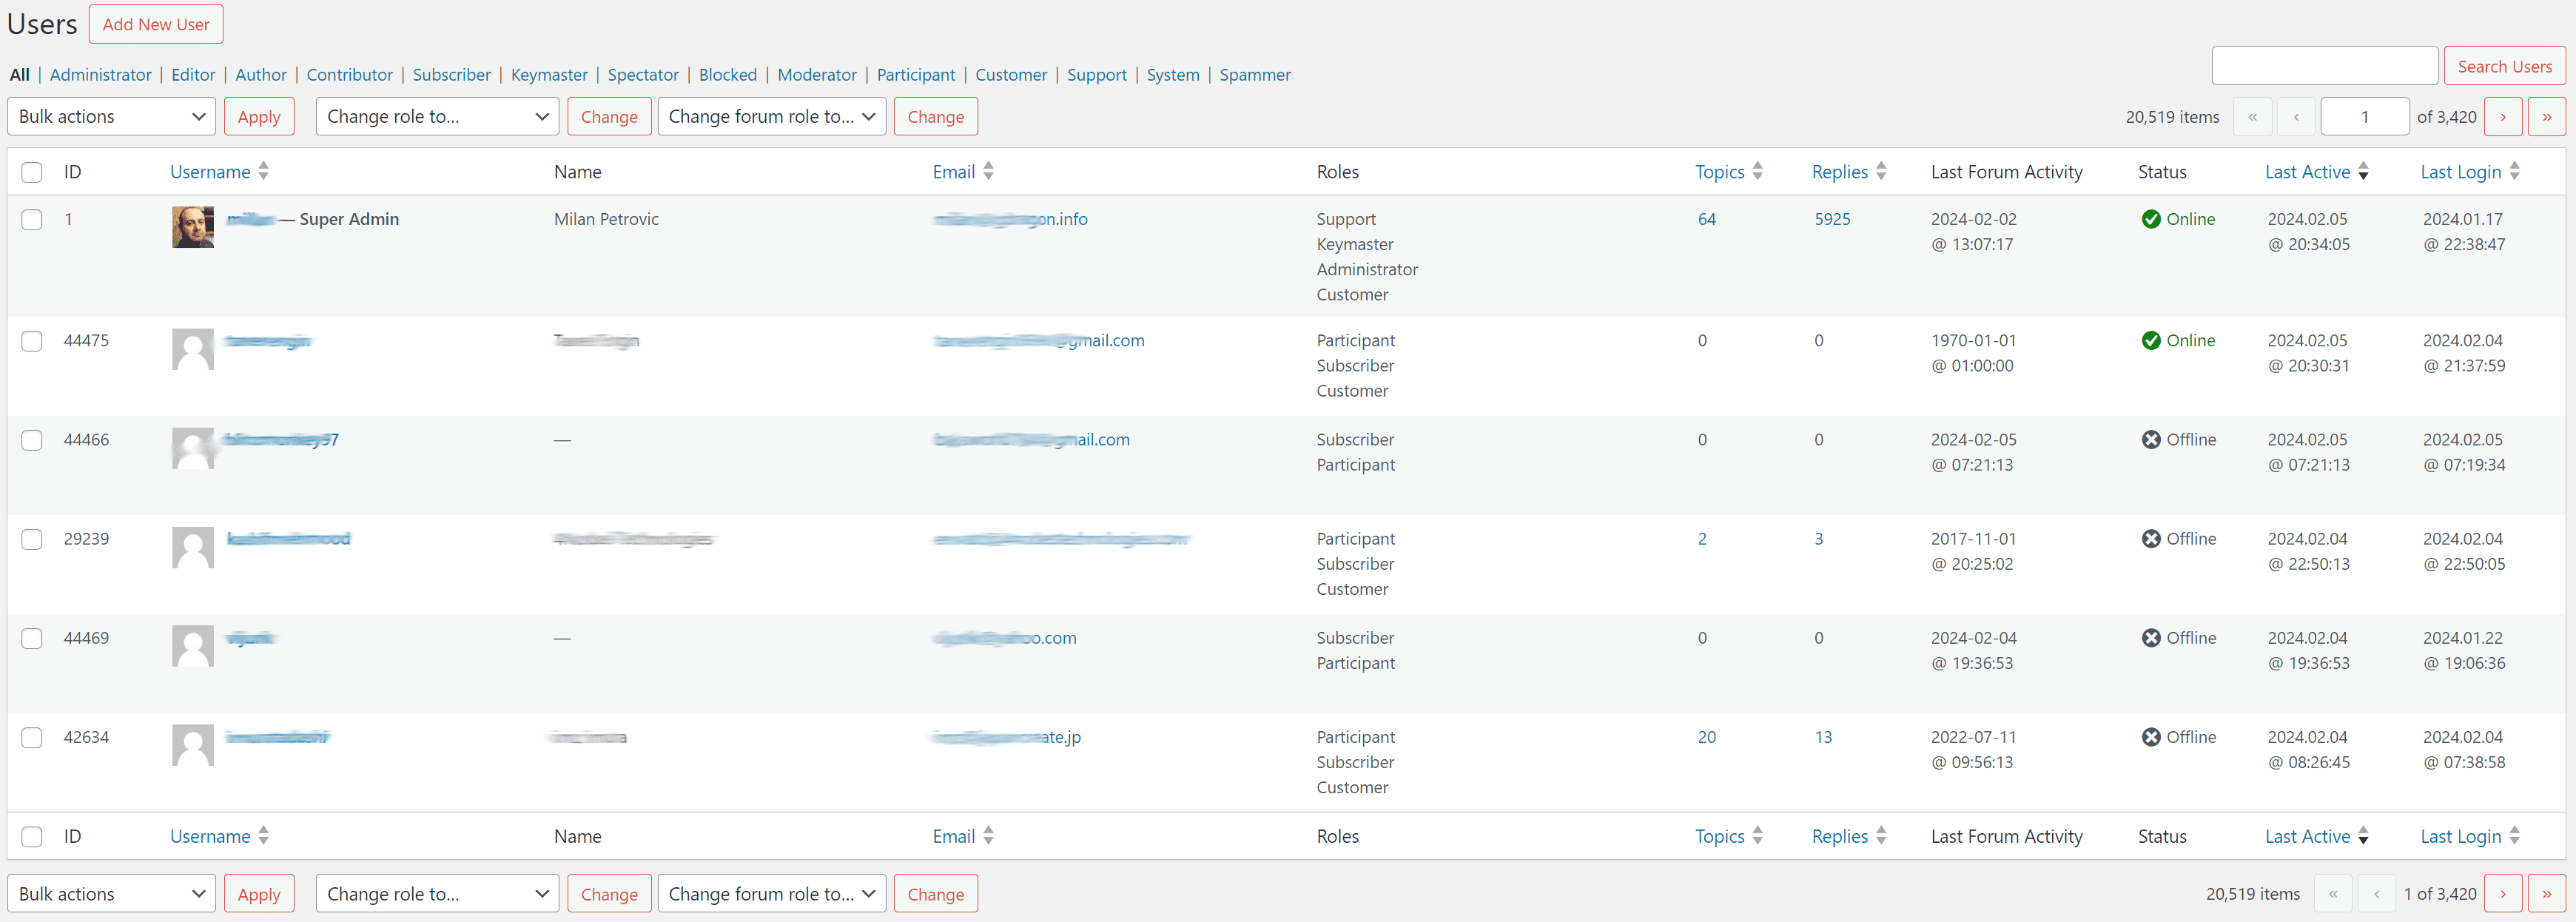The height and width of the screenshot is (922, 2576).
Task: Click the Search Users button
Action: 2504,66
